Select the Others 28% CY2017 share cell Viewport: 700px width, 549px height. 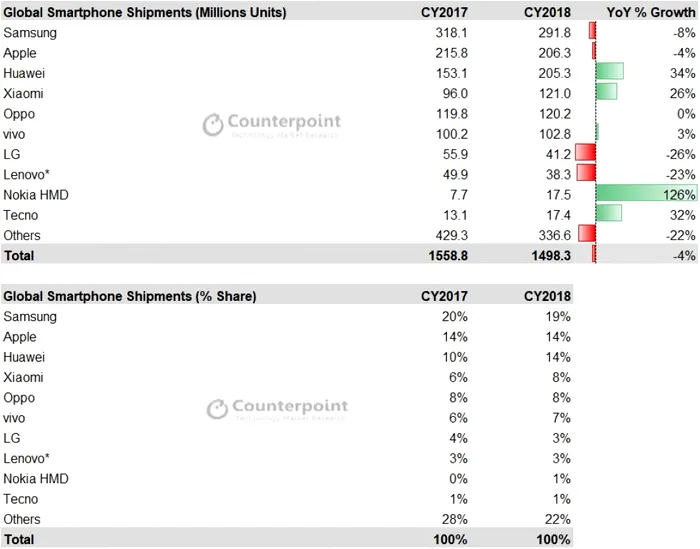pos(455,519)
